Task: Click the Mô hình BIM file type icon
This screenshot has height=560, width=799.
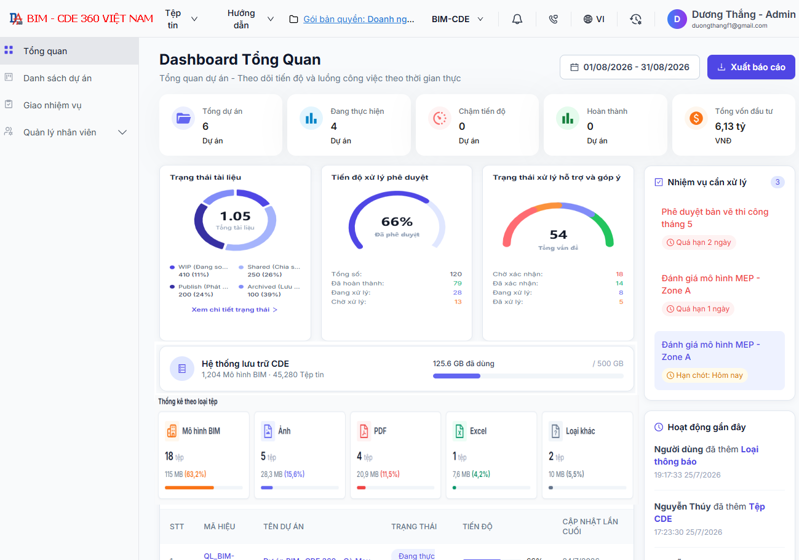Action: (172, 431)
